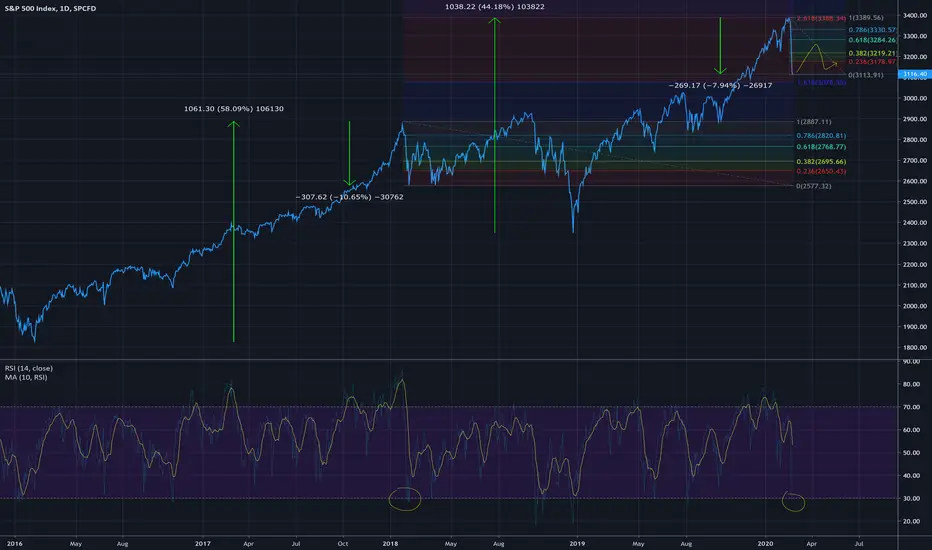The width and height of the screenshot is (932, 550).
Task: Click the 2017 label on the time axis
Action: [x=203, y=544]
